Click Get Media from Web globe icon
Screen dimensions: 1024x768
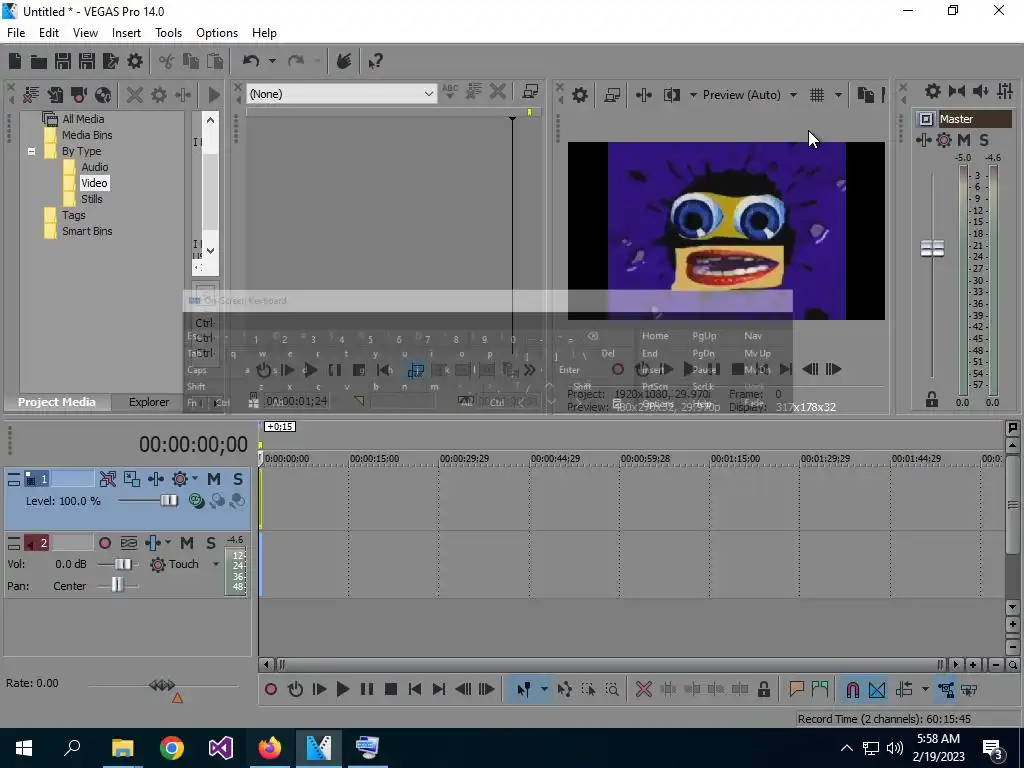pos(103,95)
